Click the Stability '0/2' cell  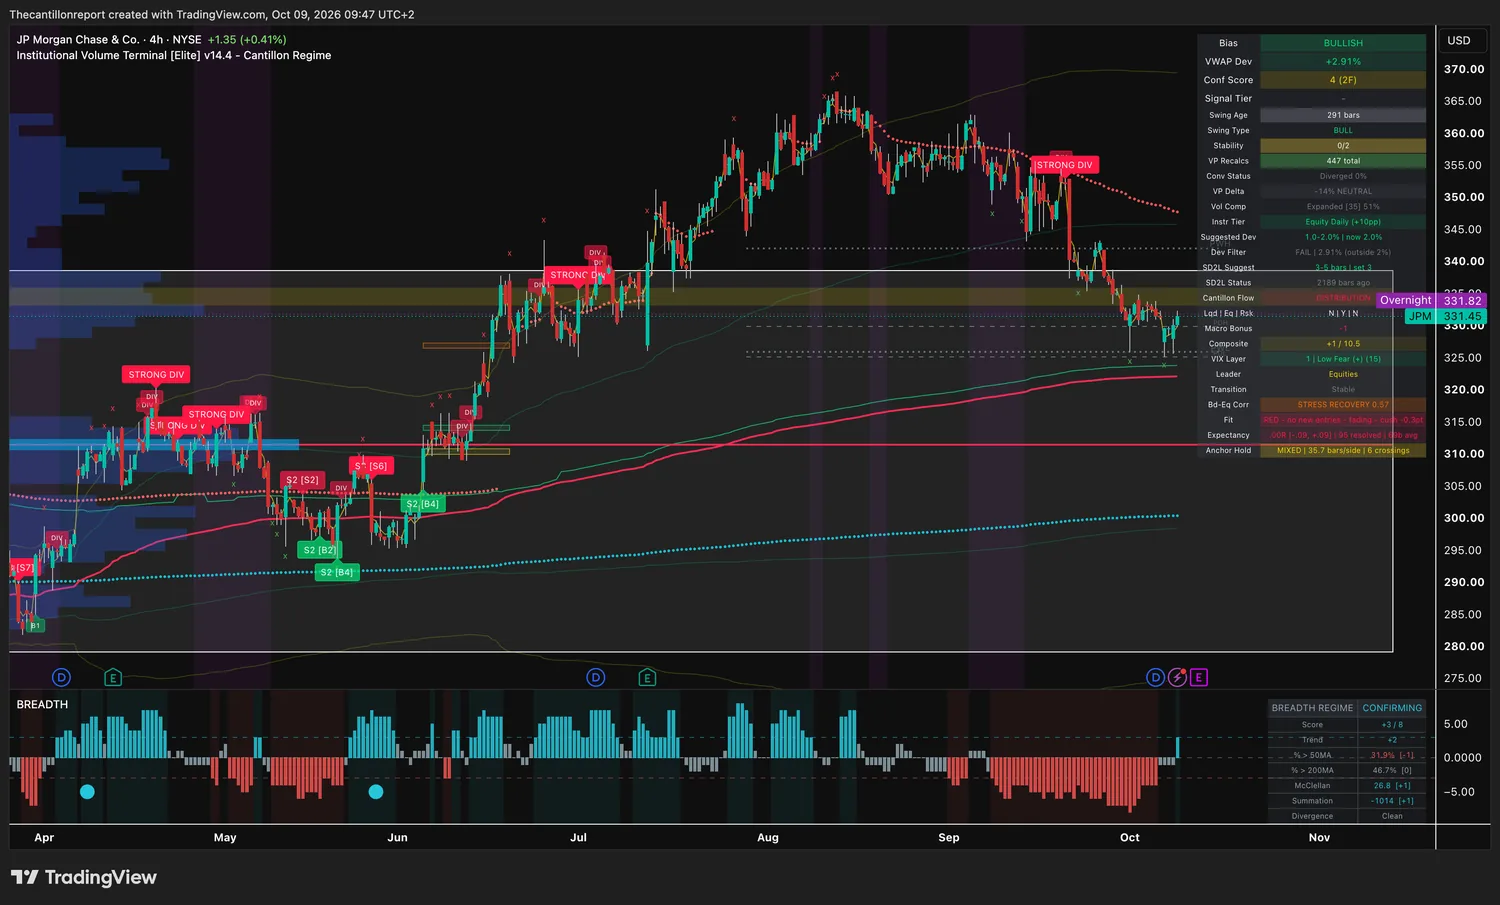1343,146
